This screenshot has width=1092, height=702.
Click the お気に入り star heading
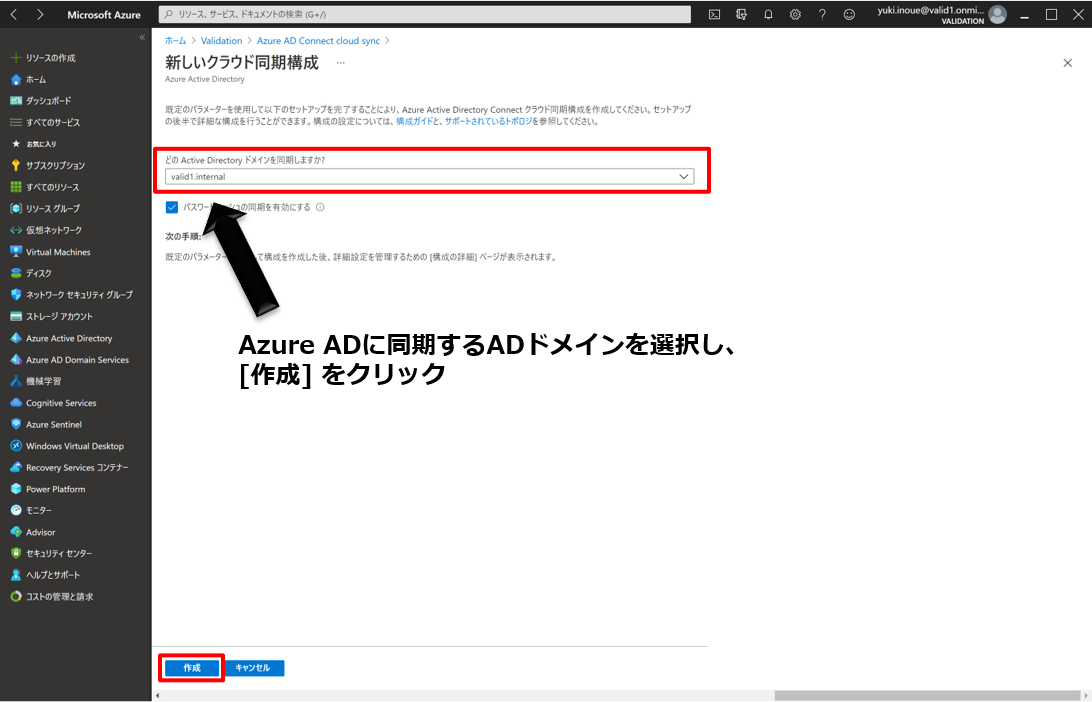(x=34, y=144)
